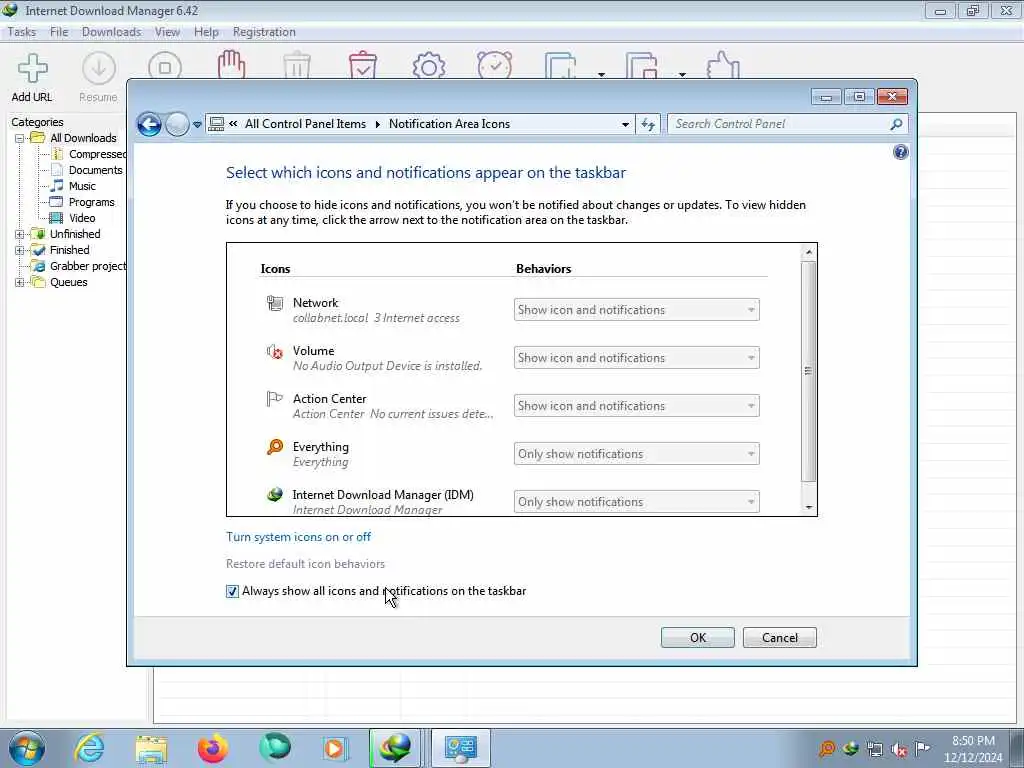Viewport: 1024px width, 768px height.
Task: Click the search magnifier in Search Control Panel
Action: click(896, 124)
